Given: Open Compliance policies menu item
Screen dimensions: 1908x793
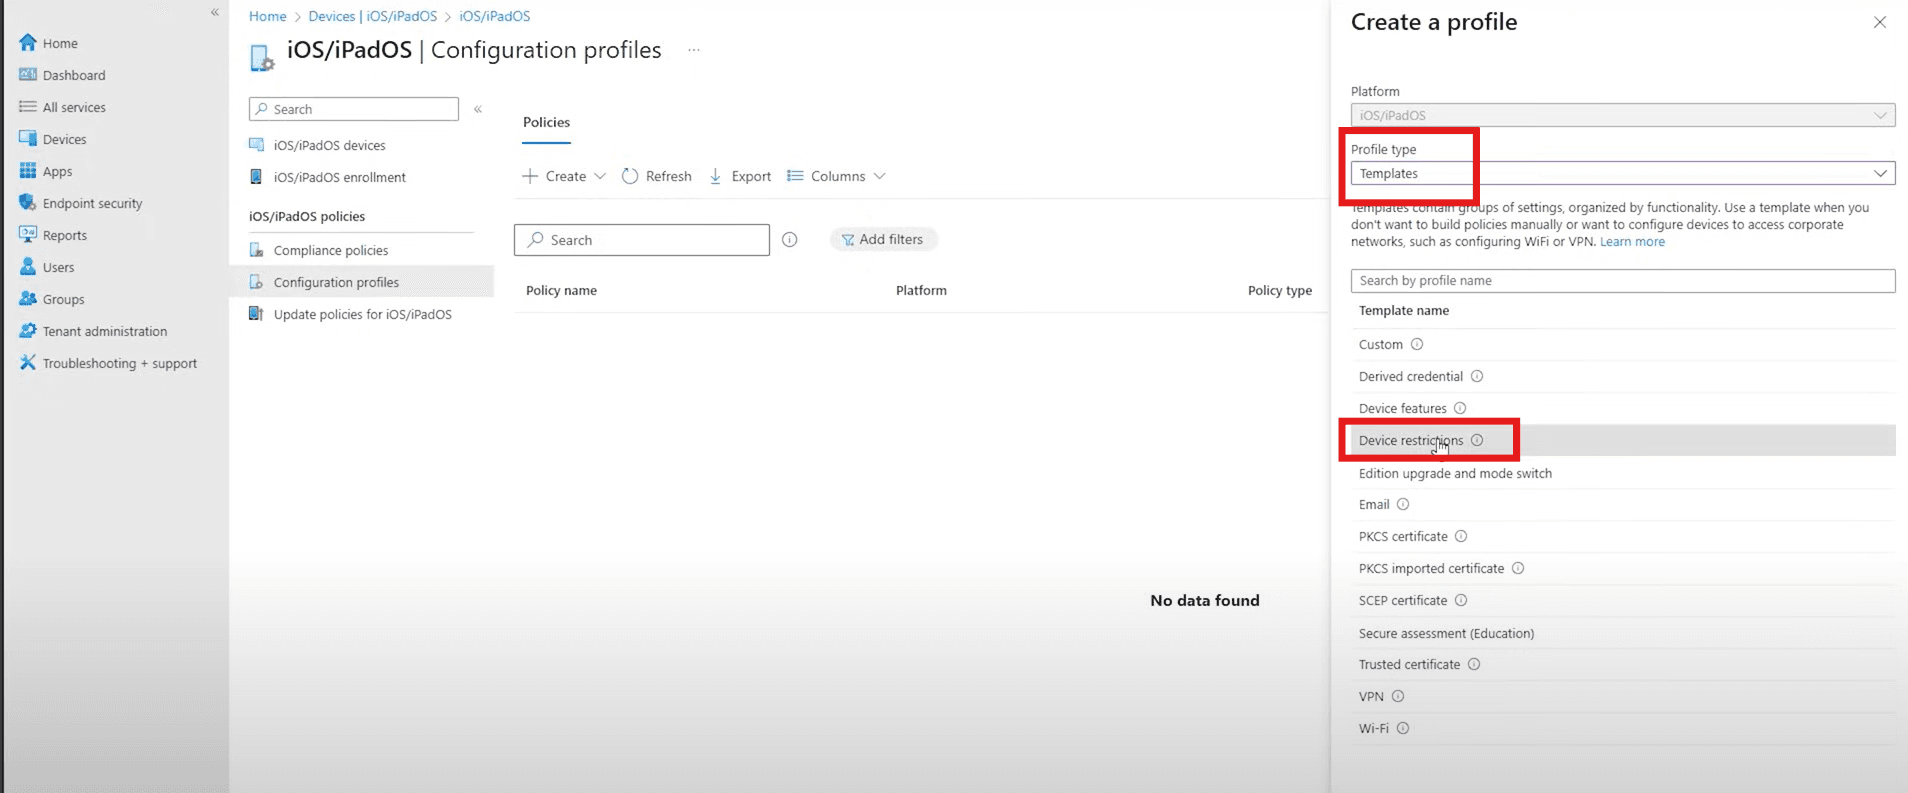Looking at the screenshot, I should point(330,250).
